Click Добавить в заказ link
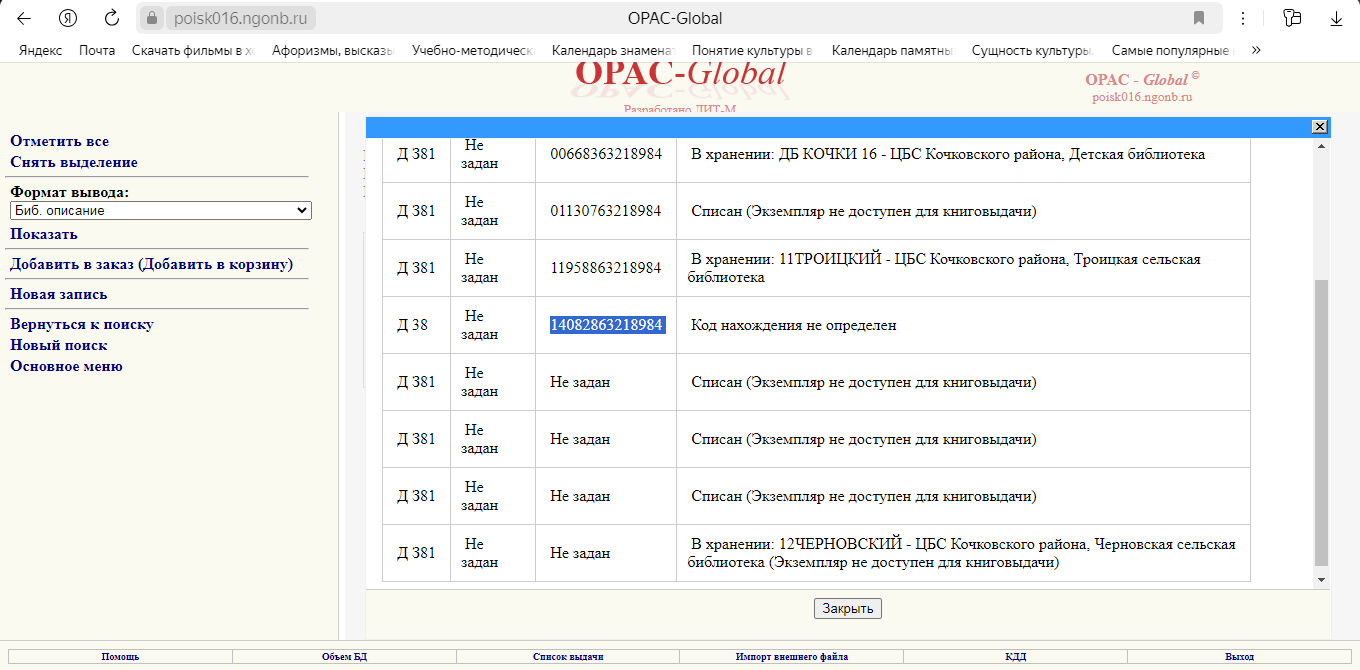This screenshot has height=670, width=1360. [x=152, y=264]
